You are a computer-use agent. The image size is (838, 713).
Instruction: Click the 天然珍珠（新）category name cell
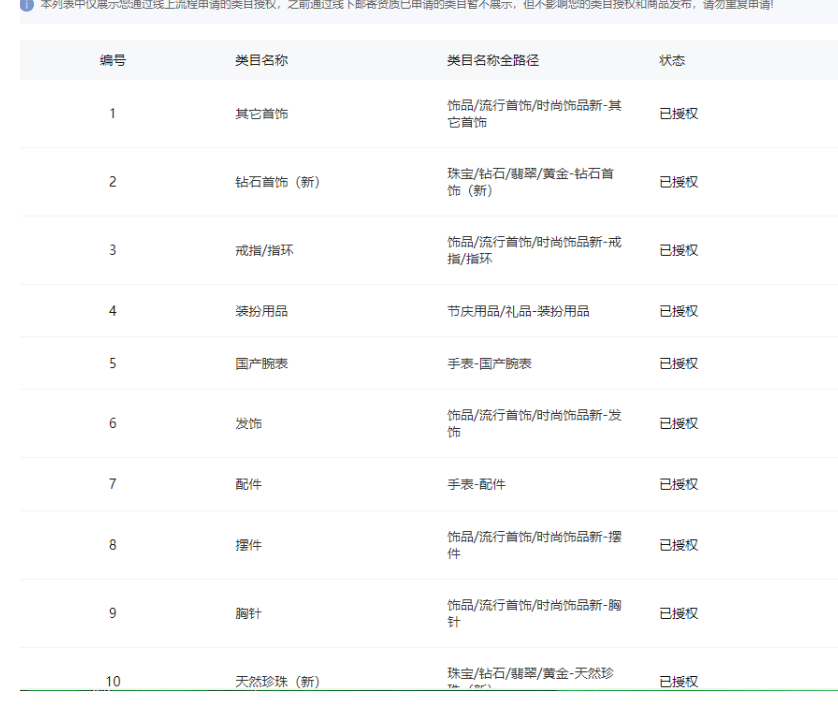pos(277,682)
